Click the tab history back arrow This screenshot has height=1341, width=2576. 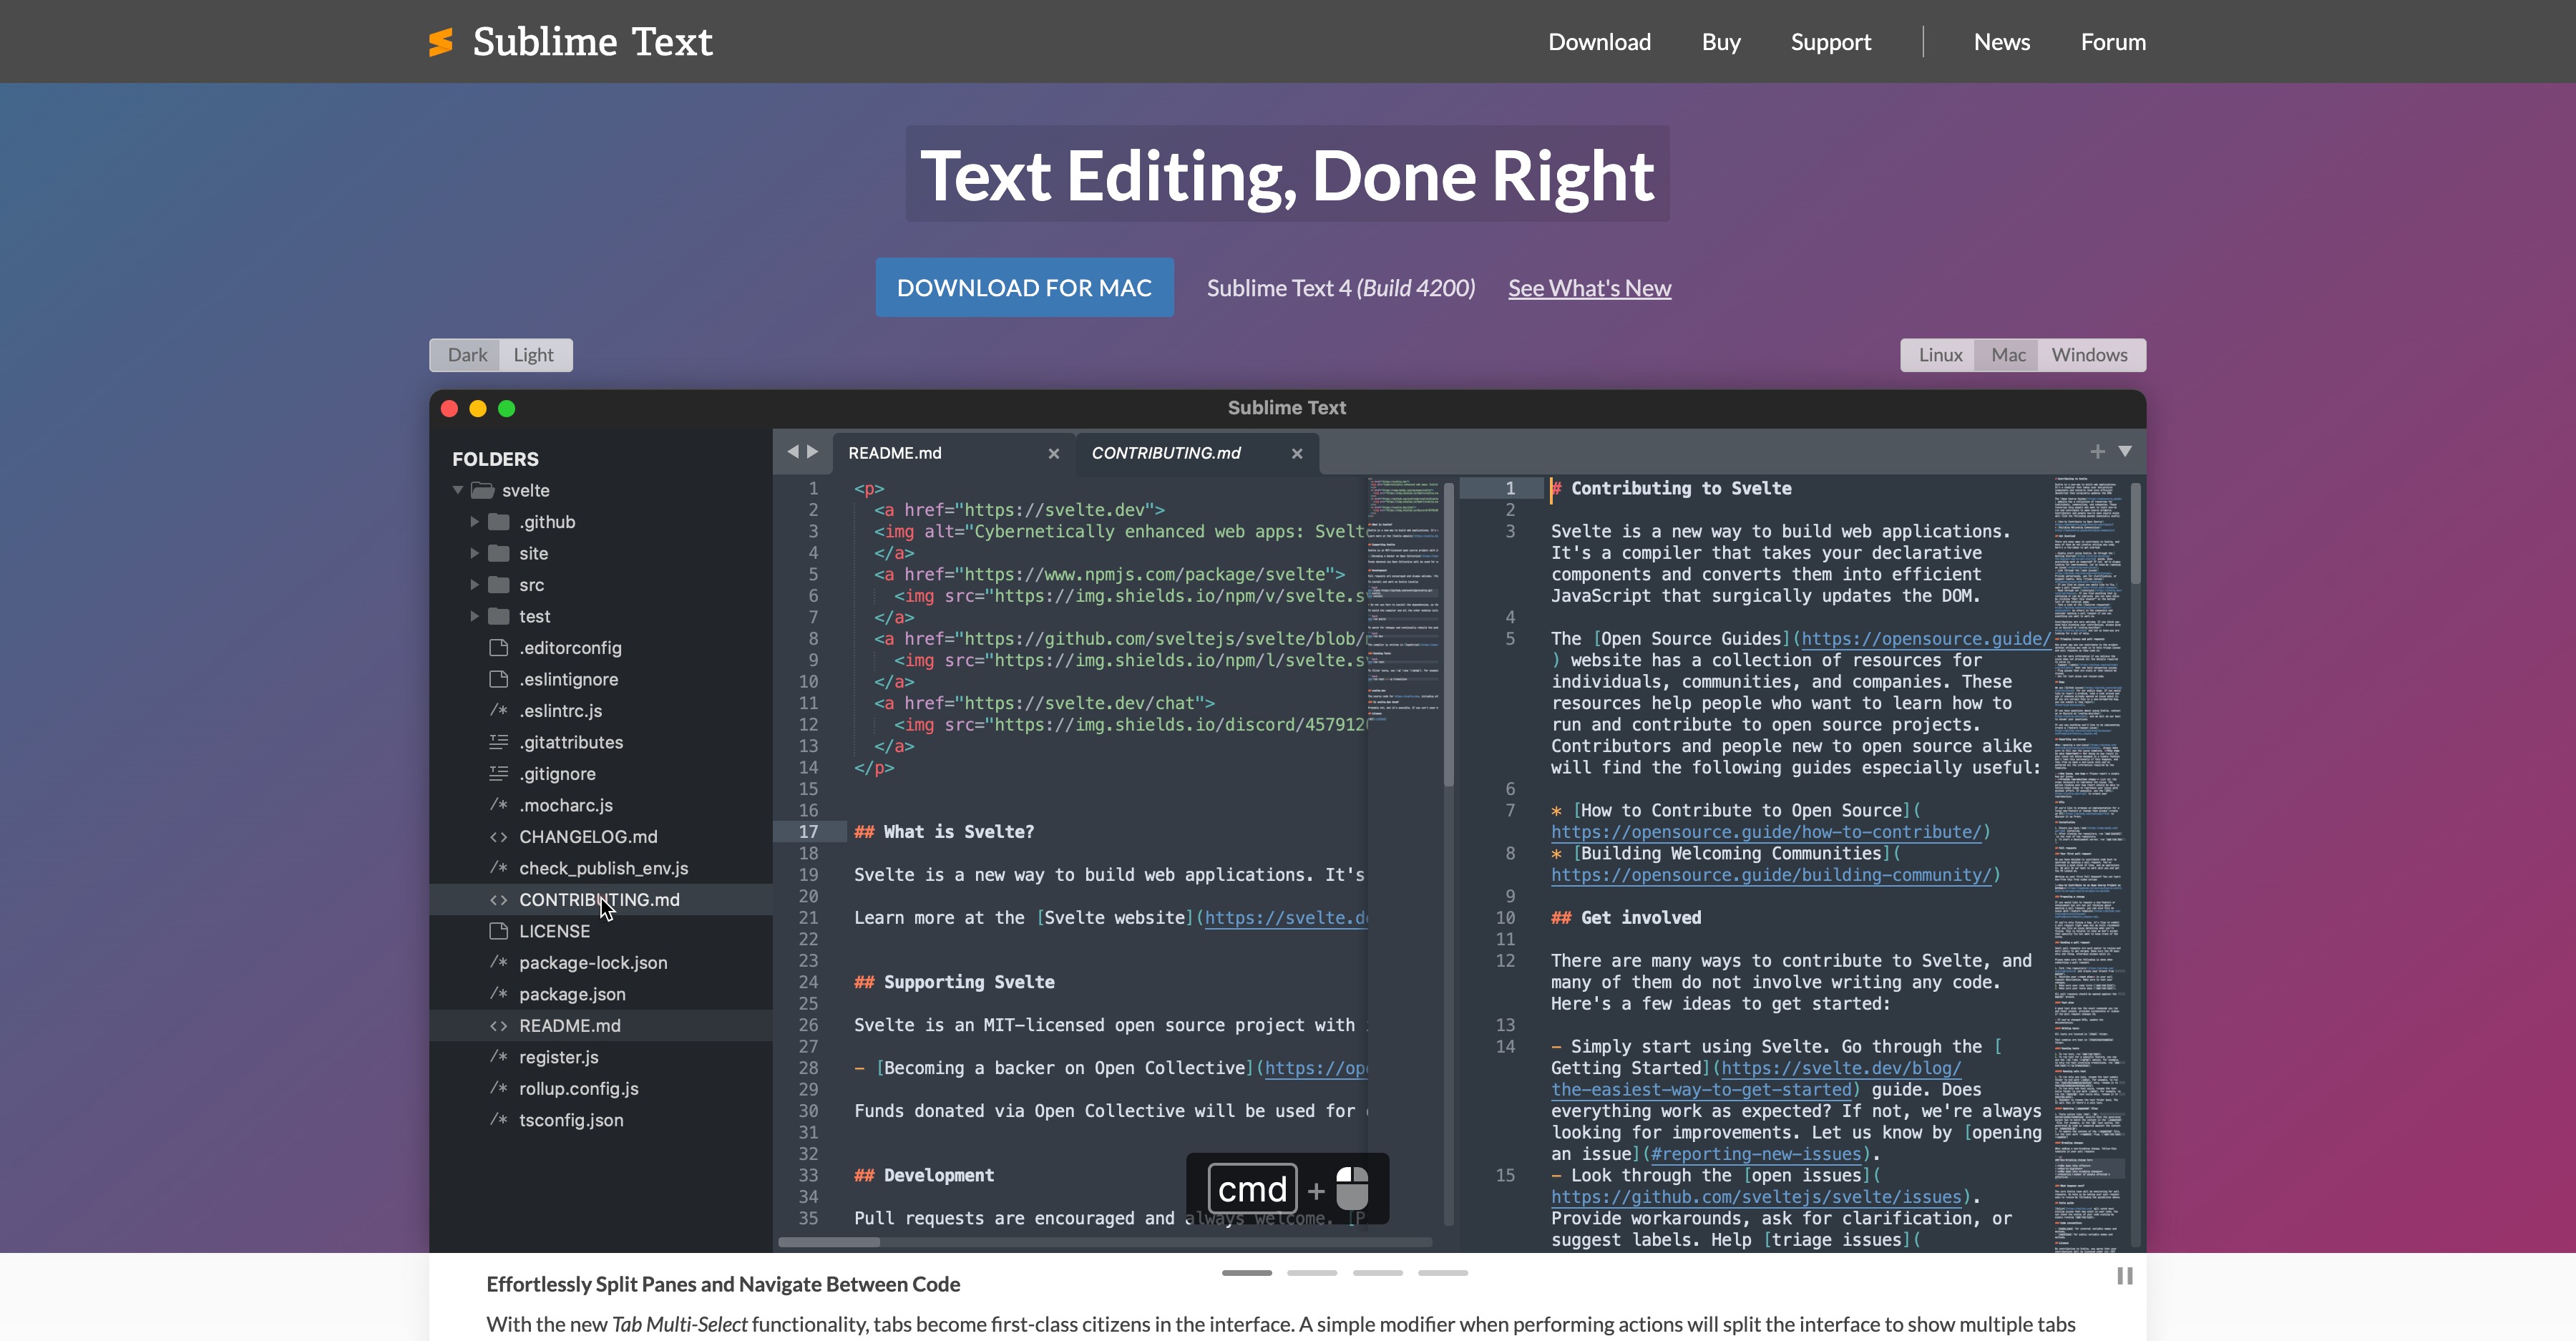pos(793,452)
